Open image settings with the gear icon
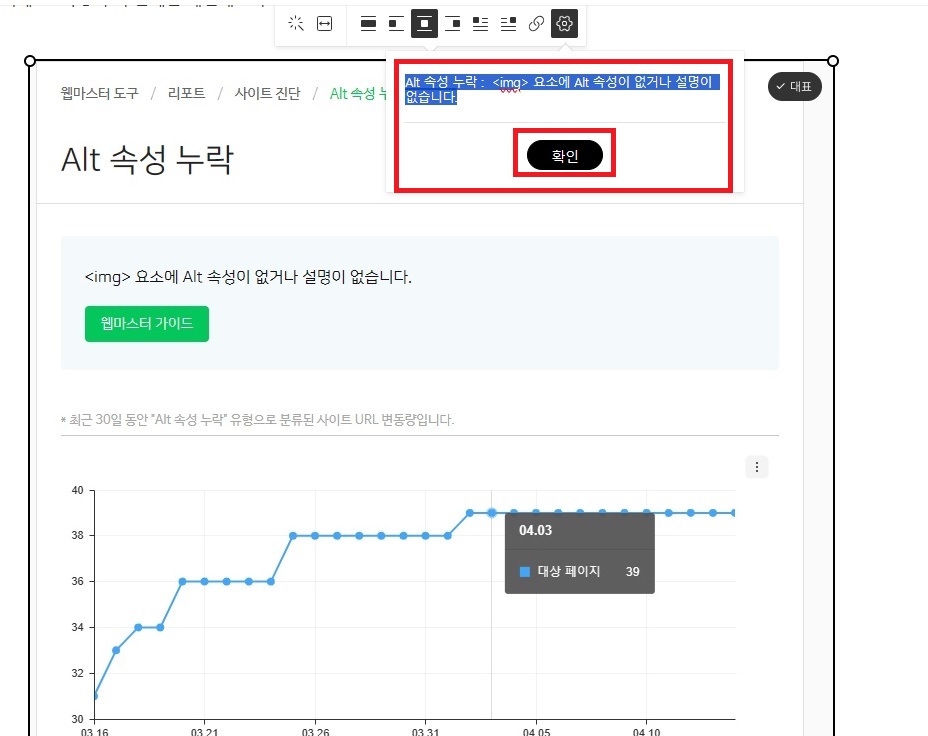 (564, 23)
